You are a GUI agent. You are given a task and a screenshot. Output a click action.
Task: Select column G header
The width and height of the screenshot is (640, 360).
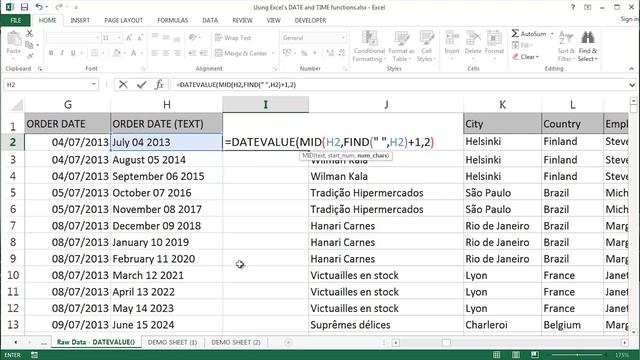pos(68,104)
